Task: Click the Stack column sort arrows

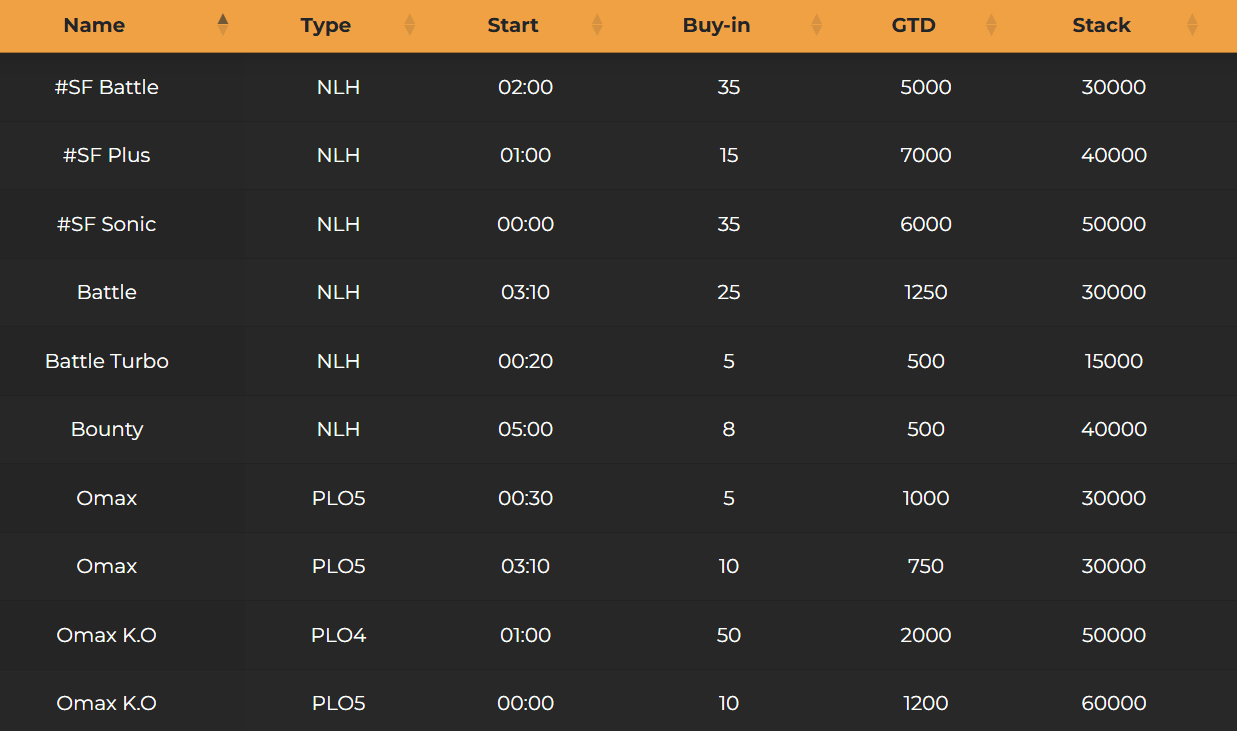Action: tap(1191, 25)
